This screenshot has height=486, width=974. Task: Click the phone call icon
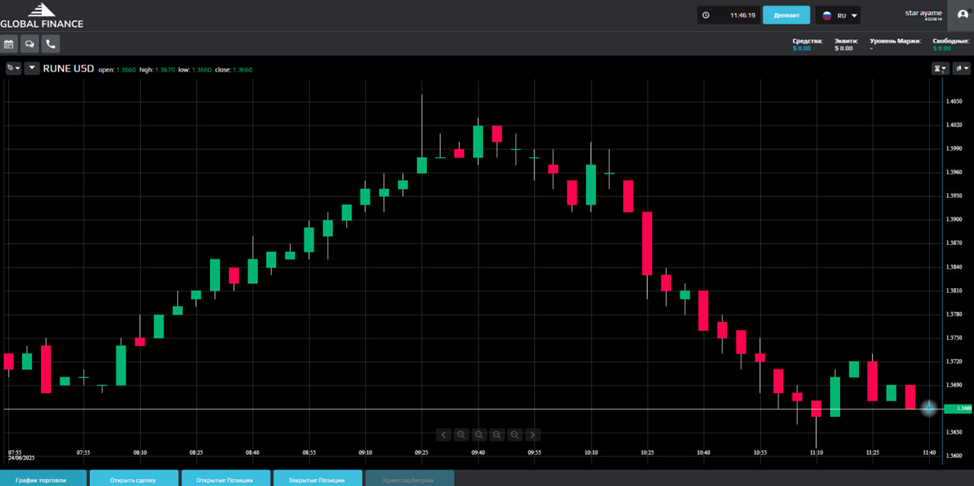51,44
